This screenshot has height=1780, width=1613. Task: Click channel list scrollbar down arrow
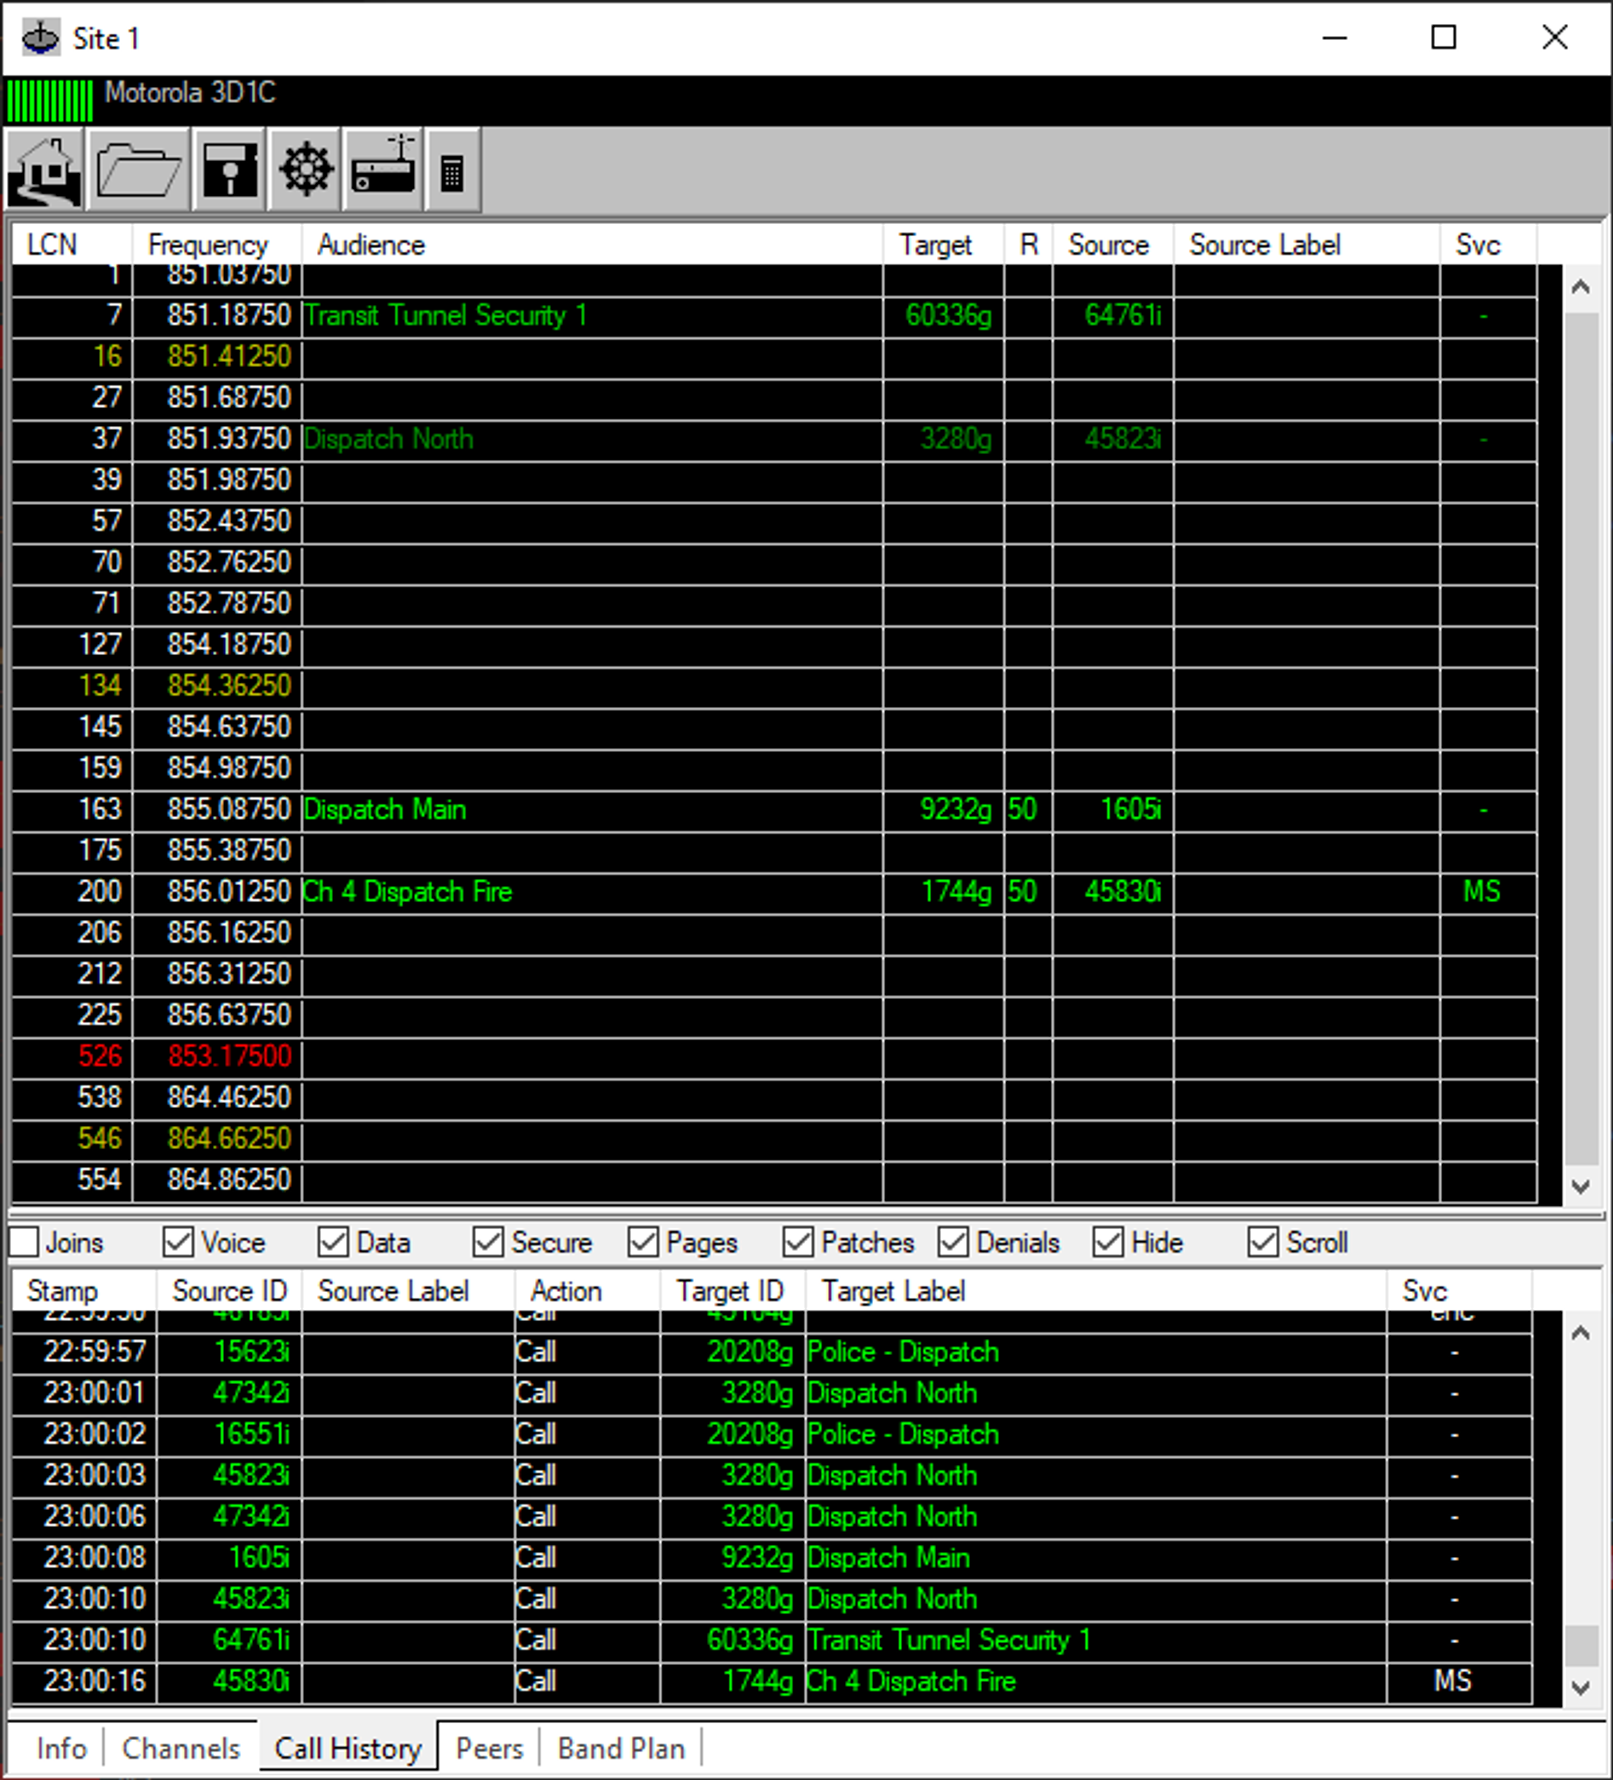(x=1580, y=1187)
